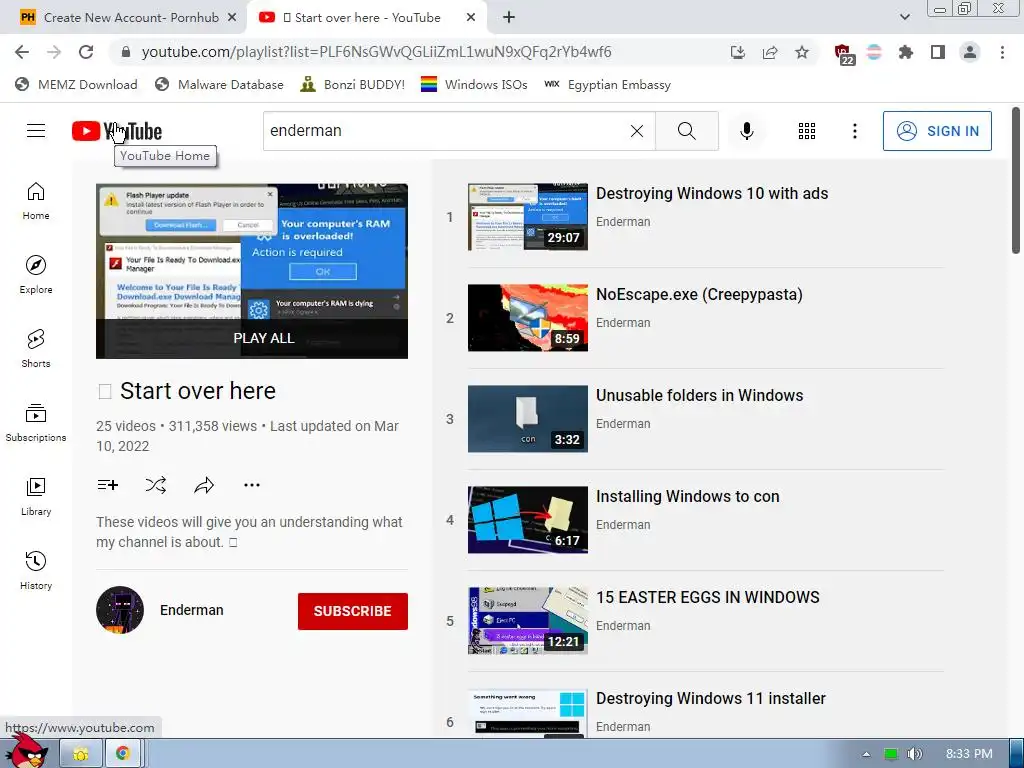This screenshot has height=768, width=1024.
Task: Click PLAY ALL on playlist cover
Action: (x=264, y=338)
